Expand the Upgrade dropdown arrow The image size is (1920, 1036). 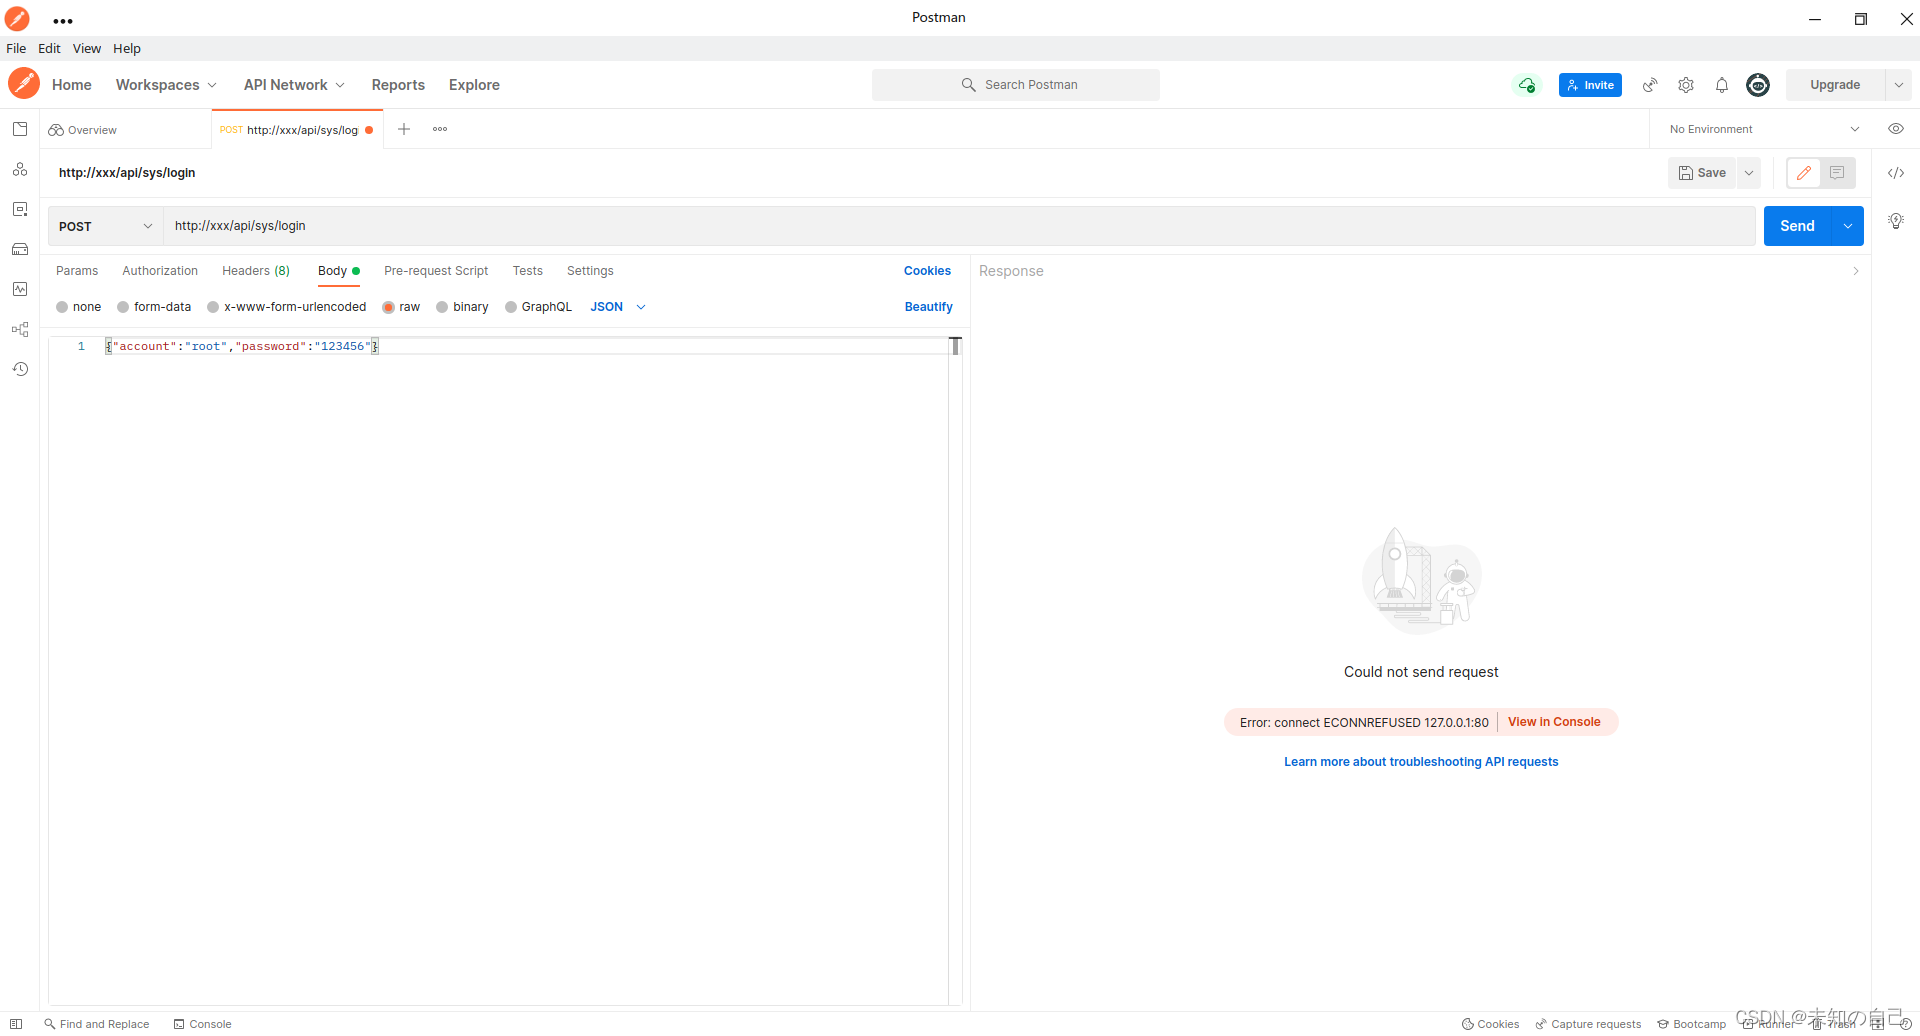[x=1898, y=85]
